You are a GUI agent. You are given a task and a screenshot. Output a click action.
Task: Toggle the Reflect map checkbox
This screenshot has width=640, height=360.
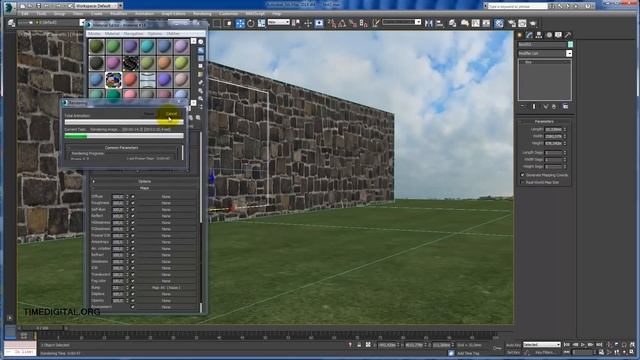(133, 216)
